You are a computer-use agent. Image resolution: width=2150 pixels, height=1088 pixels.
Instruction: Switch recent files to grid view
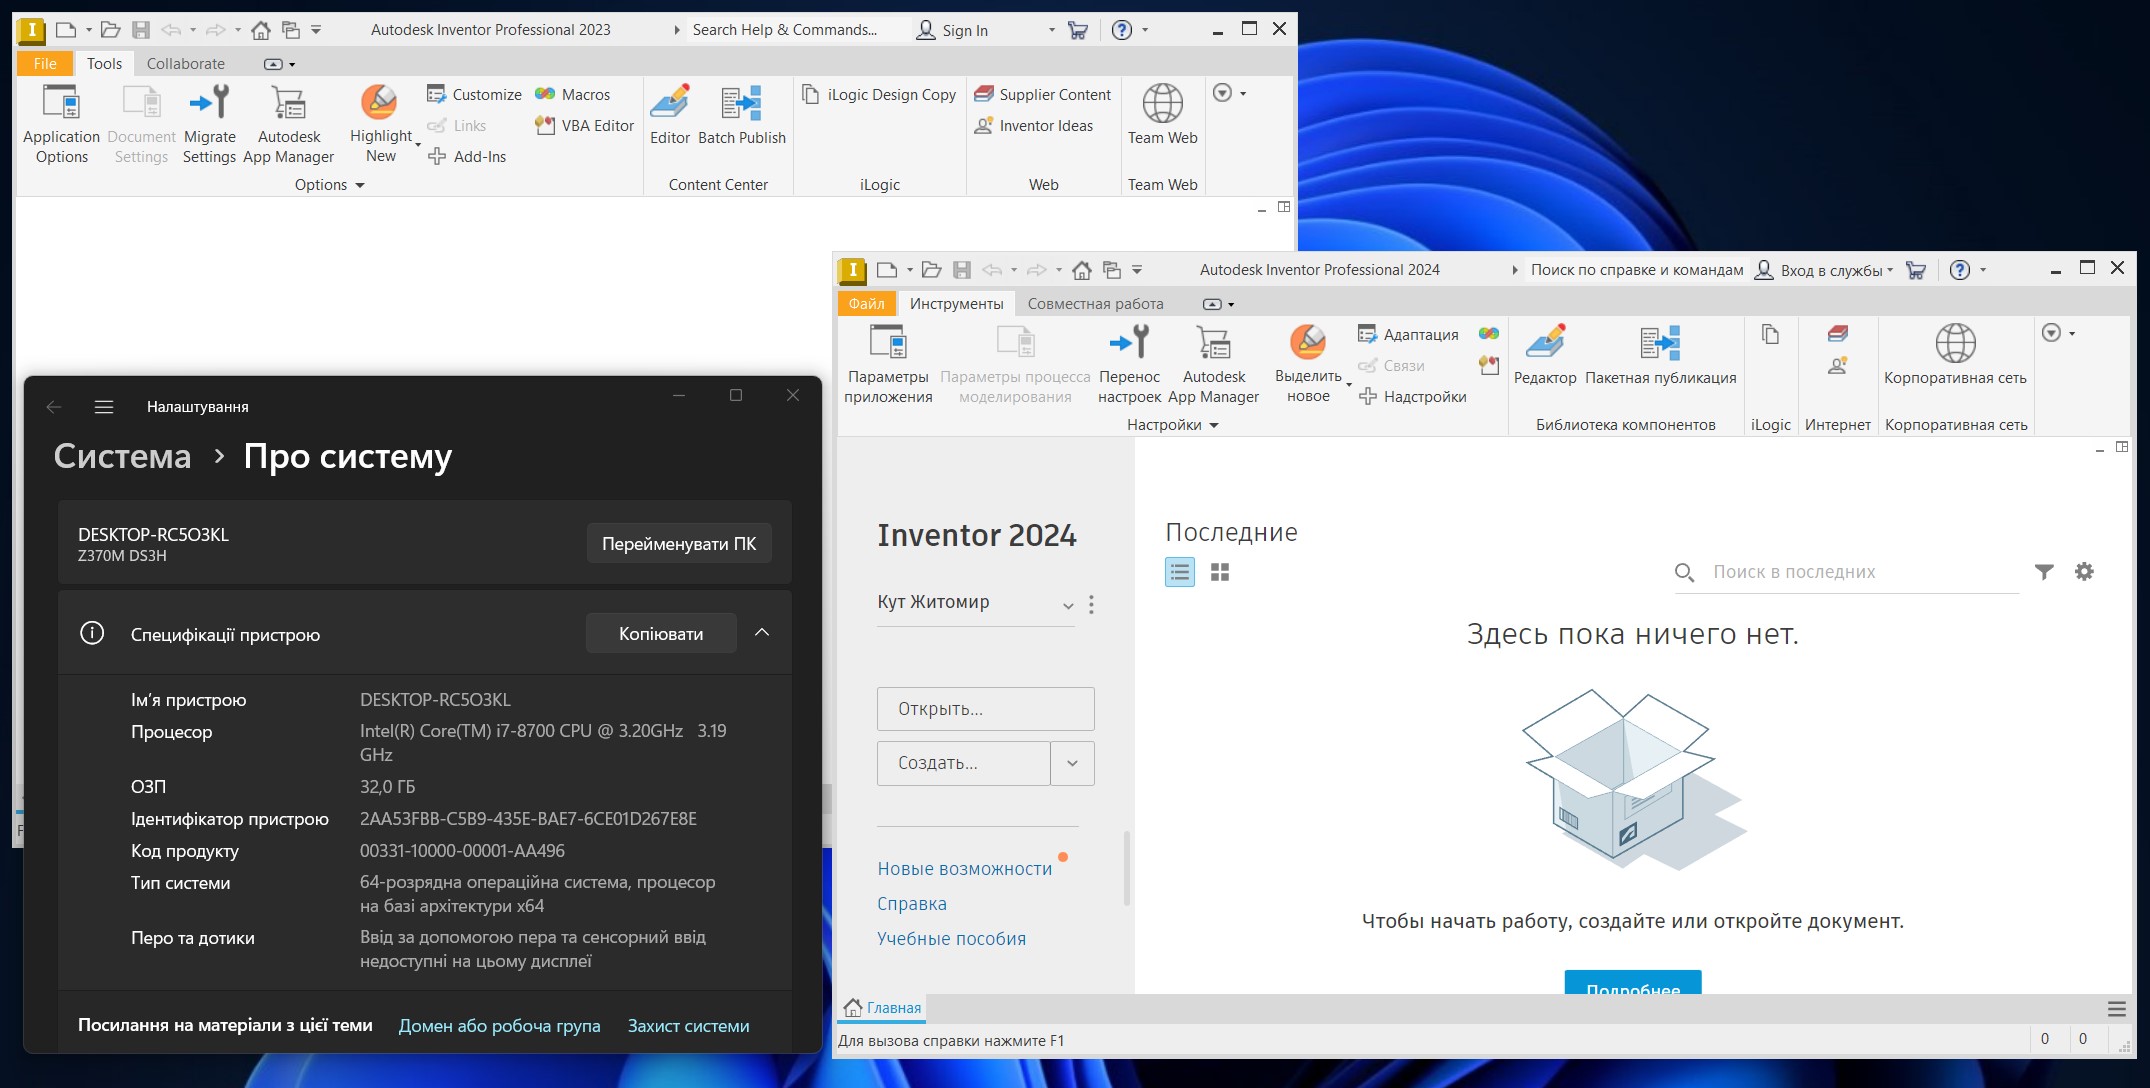(x=1220, y=572)
